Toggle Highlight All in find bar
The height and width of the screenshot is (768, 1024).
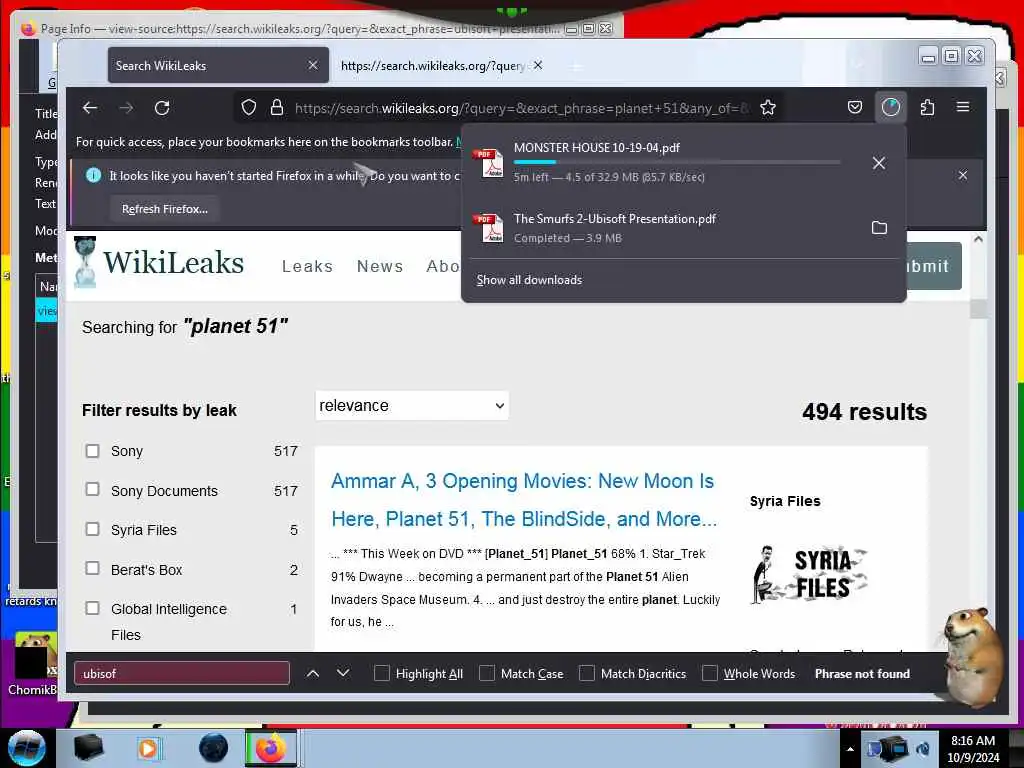click(381, 673)
